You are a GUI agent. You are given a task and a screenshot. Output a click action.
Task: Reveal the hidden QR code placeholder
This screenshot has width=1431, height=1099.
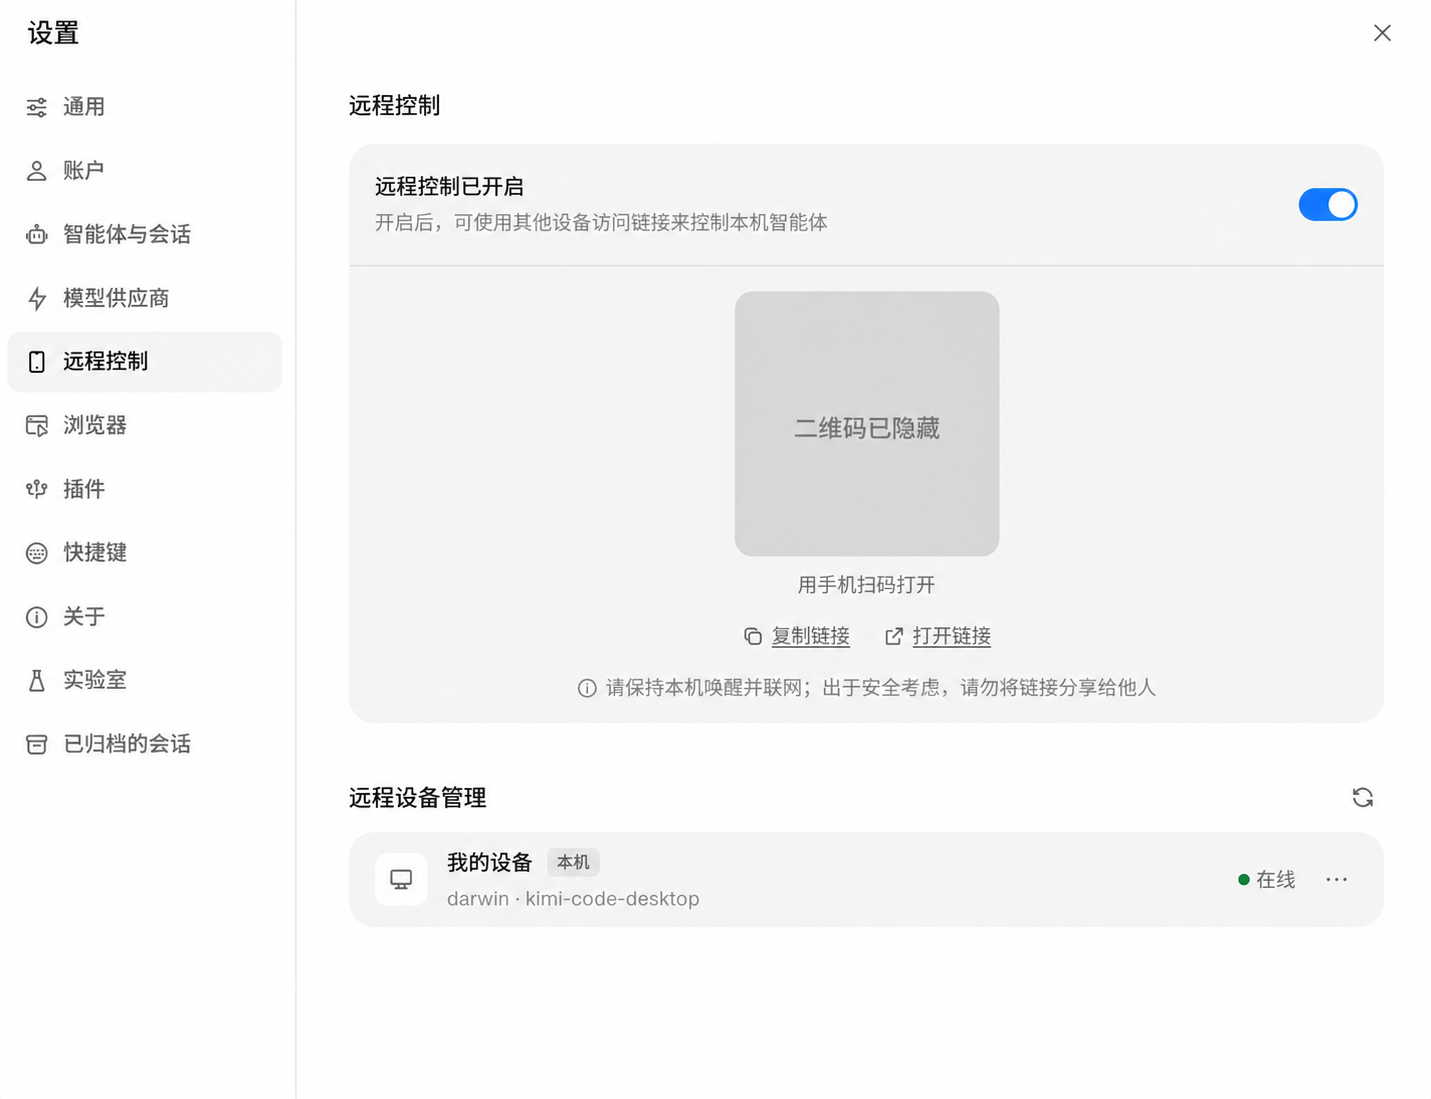point(867,424)
